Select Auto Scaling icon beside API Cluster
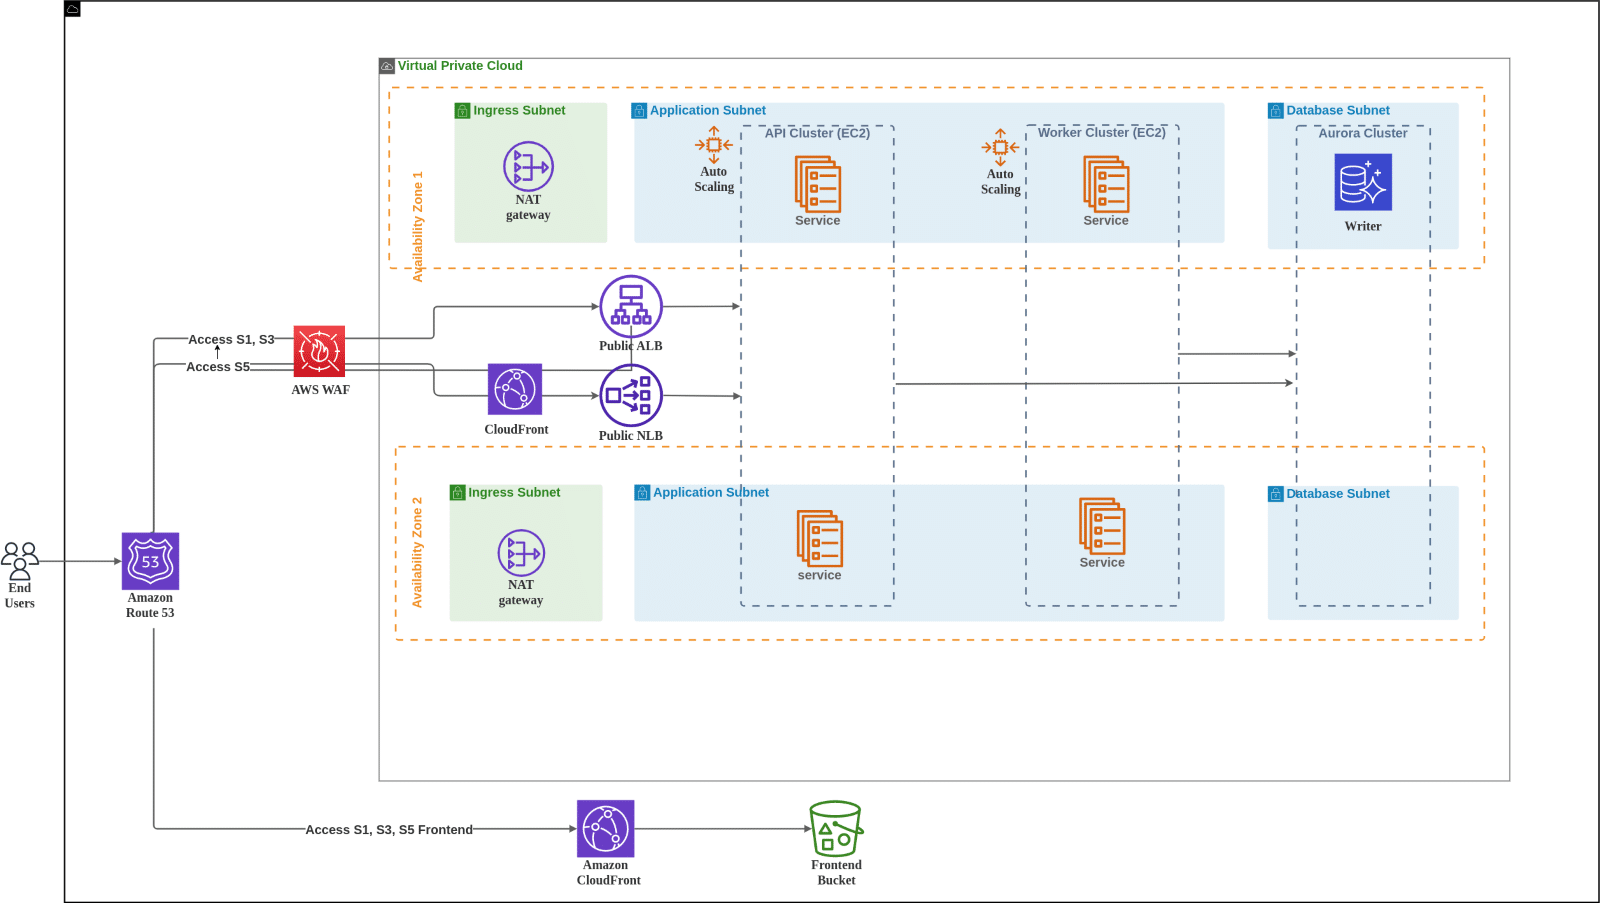1600x903 pixels. pyautogui.click(x=714, y=145)
